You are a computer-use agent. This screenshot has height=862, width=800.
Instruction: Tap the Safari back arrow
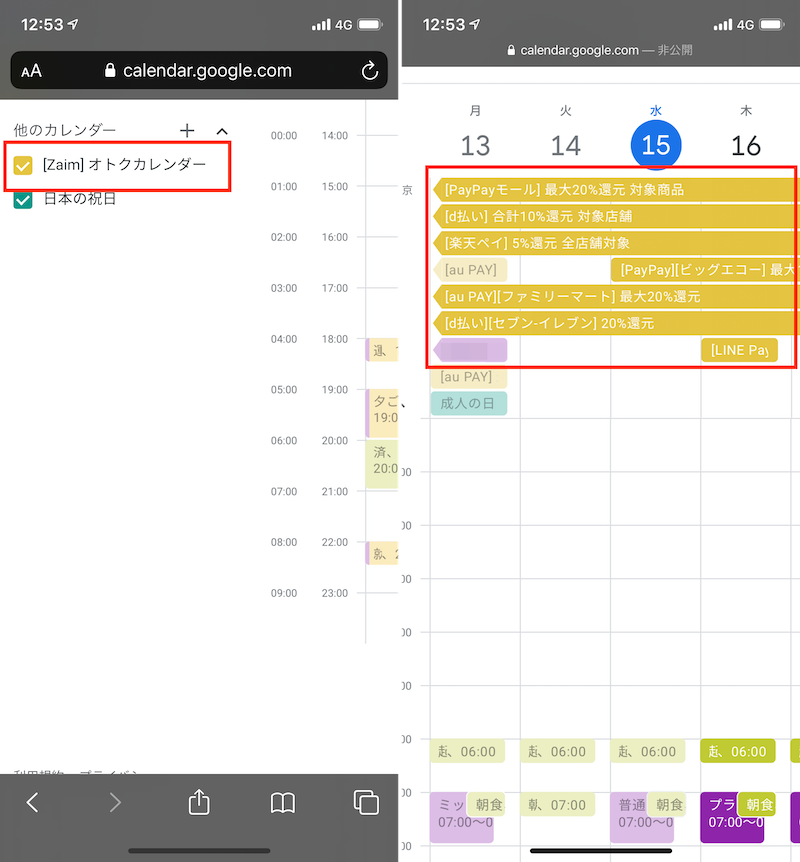click(x=32, y=802)
